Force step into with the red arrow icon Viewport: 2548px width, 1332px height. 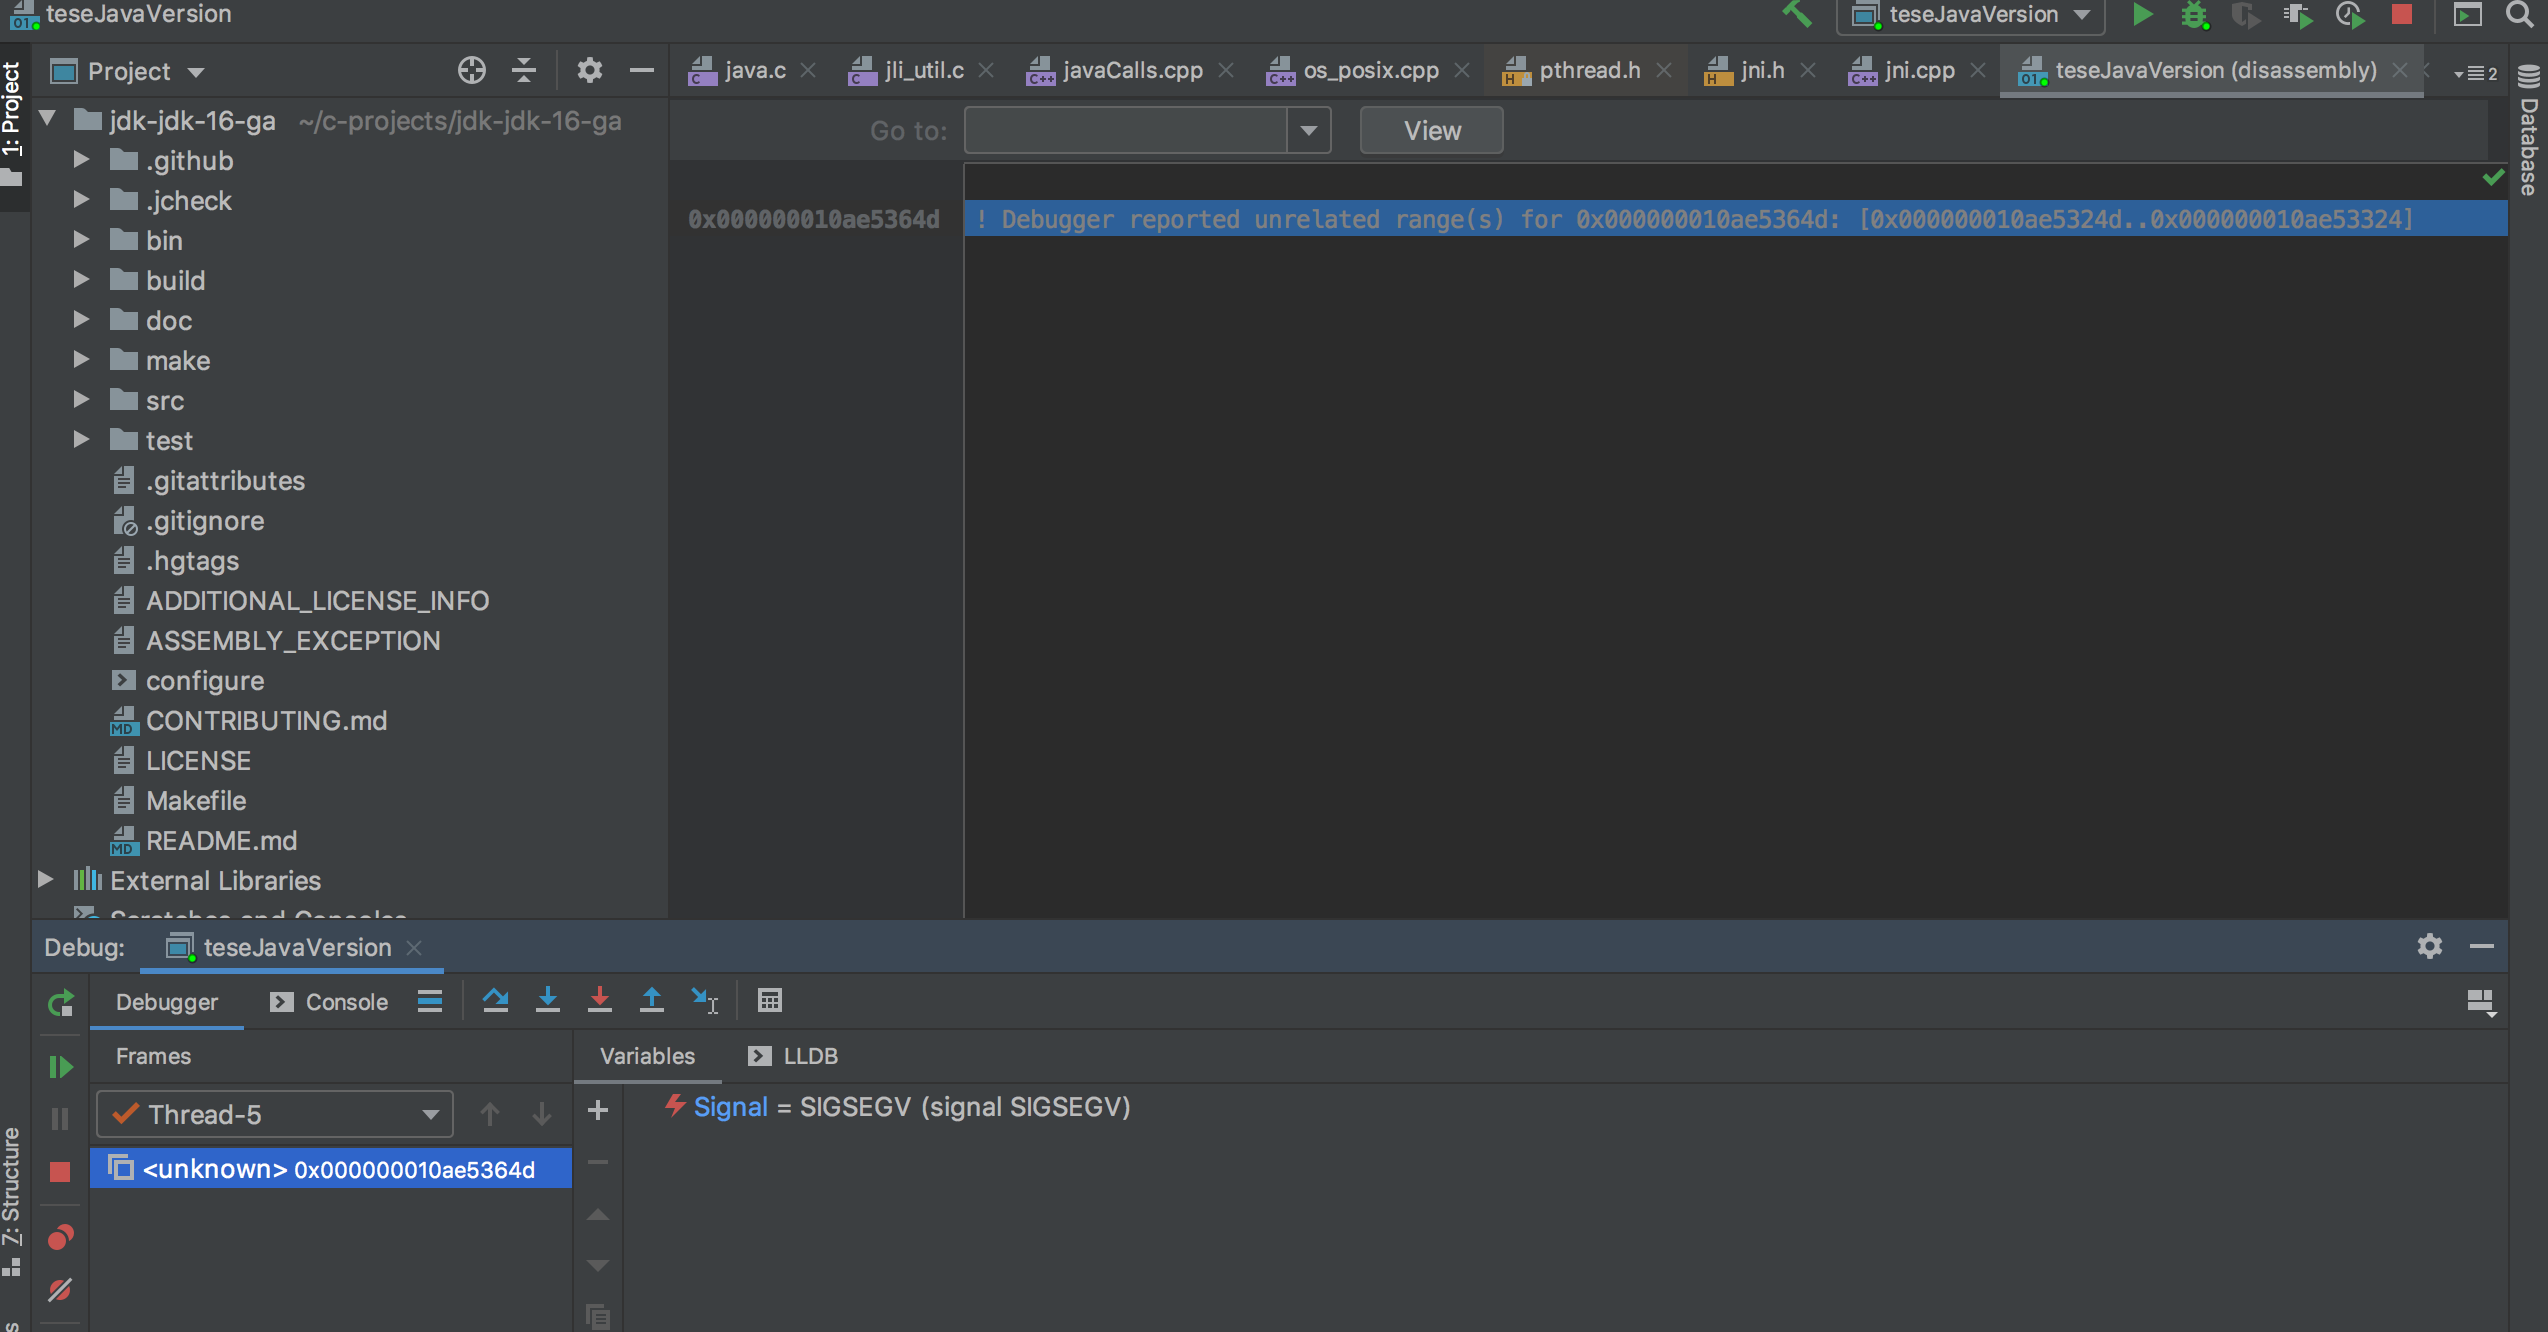[599, 1001]
